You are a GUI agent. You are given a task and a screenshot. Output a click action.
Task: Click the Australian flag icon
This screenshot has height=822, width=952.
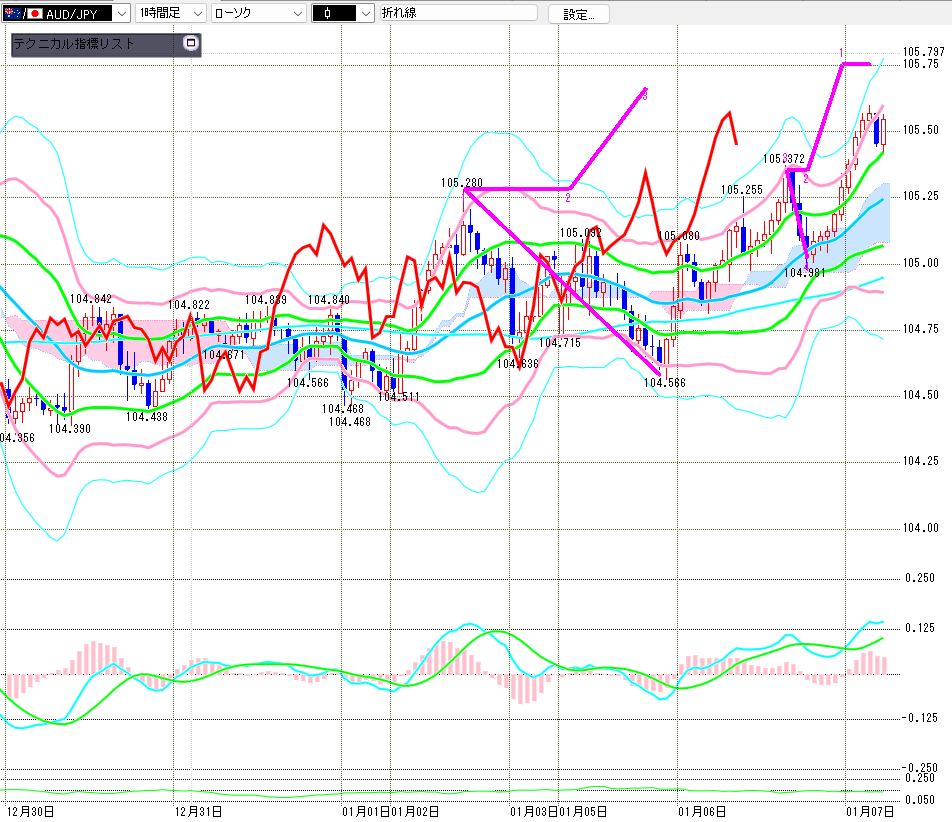(x=13, y=13)
